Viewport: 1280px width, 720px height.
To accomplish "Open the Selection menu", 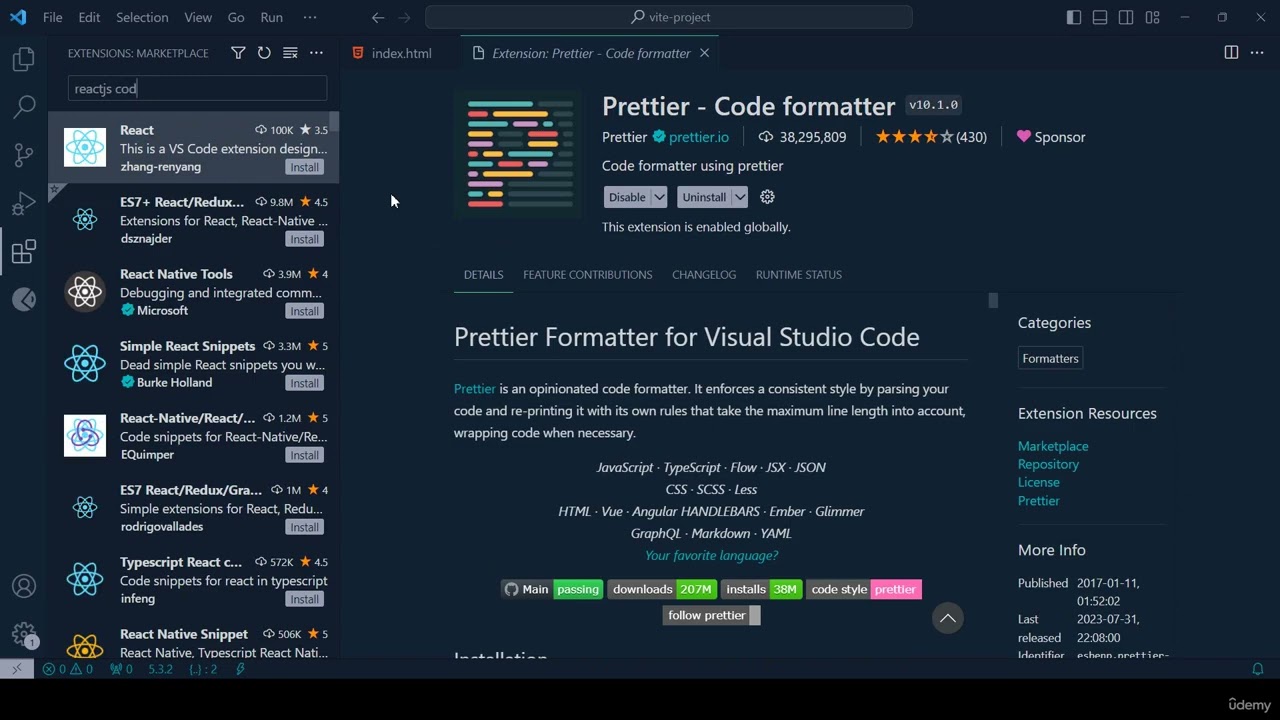I will pos(142,17).
